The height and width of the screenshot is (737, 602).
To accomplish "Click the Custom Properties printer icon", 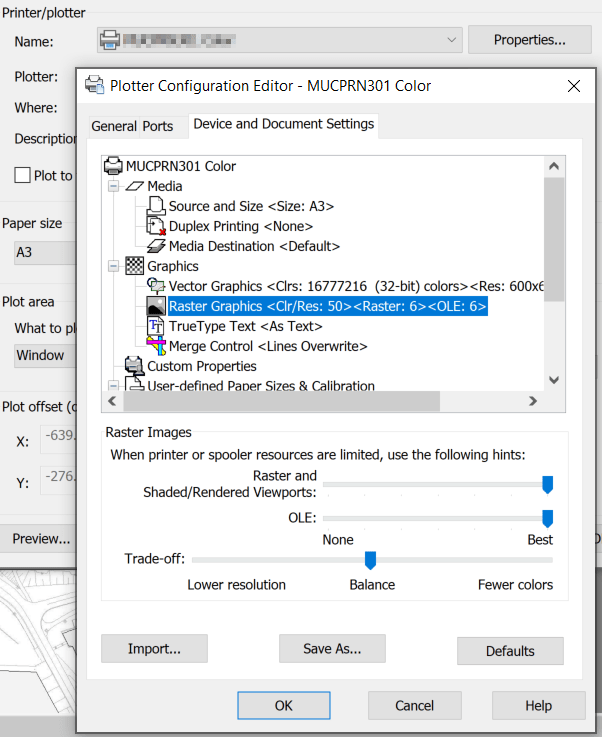I will [134, 366].
